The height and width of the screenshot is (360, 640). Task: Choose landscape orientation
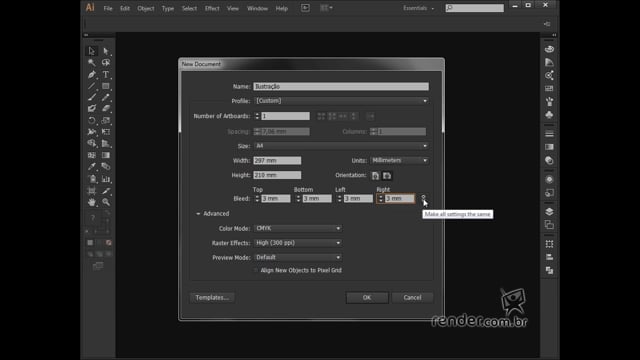pos(387,176)
